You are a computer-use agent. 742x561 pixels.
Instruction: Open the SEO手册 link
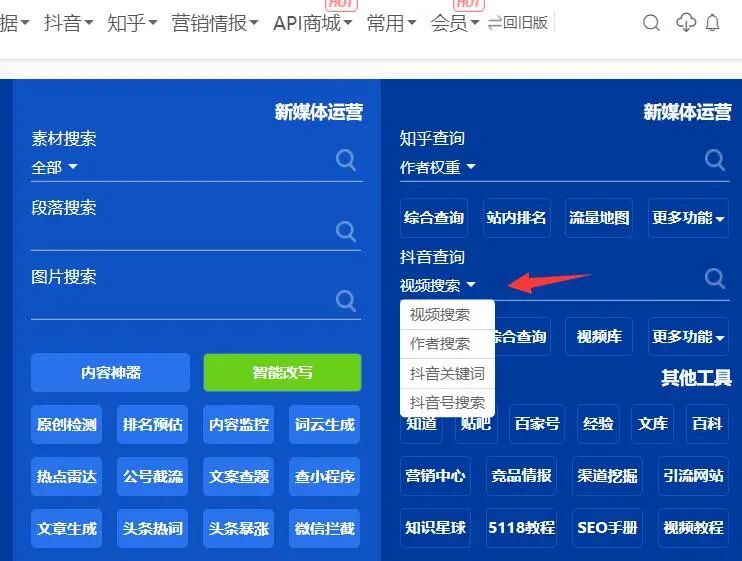click(x=607, y=528)
